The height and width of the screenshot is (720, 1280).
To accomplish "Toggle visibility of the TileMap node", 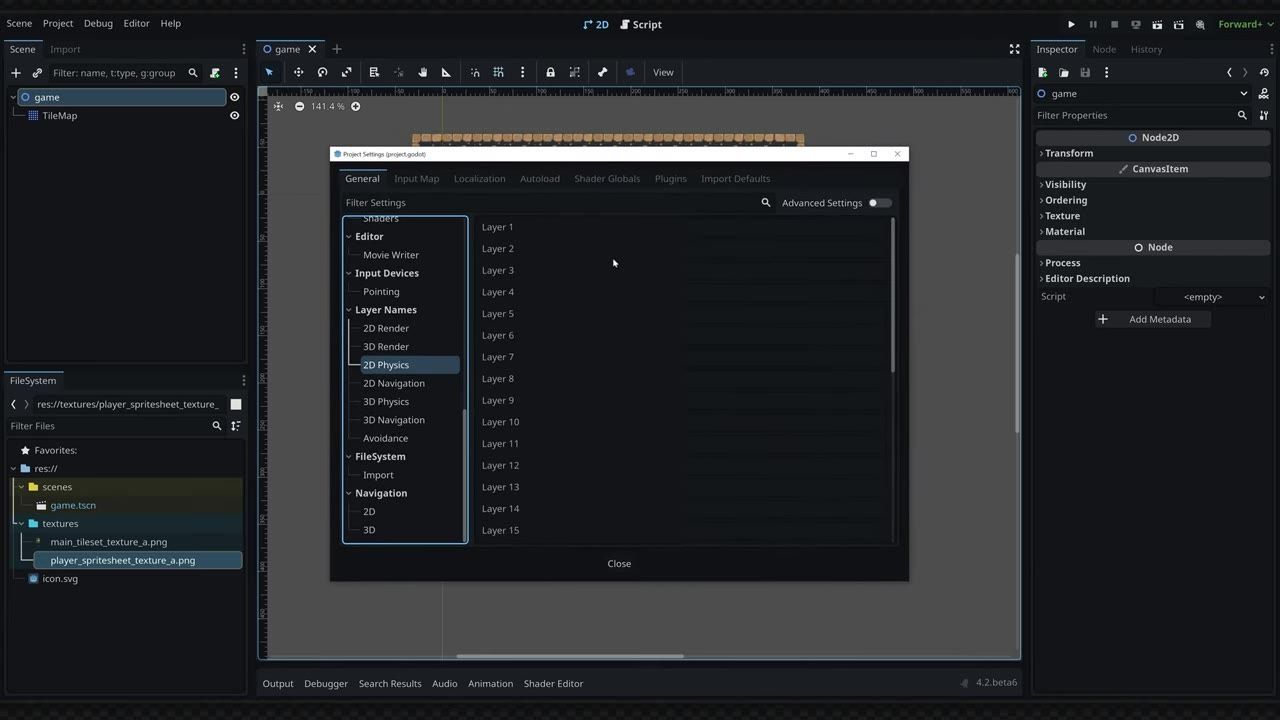I will pos(234,115).
